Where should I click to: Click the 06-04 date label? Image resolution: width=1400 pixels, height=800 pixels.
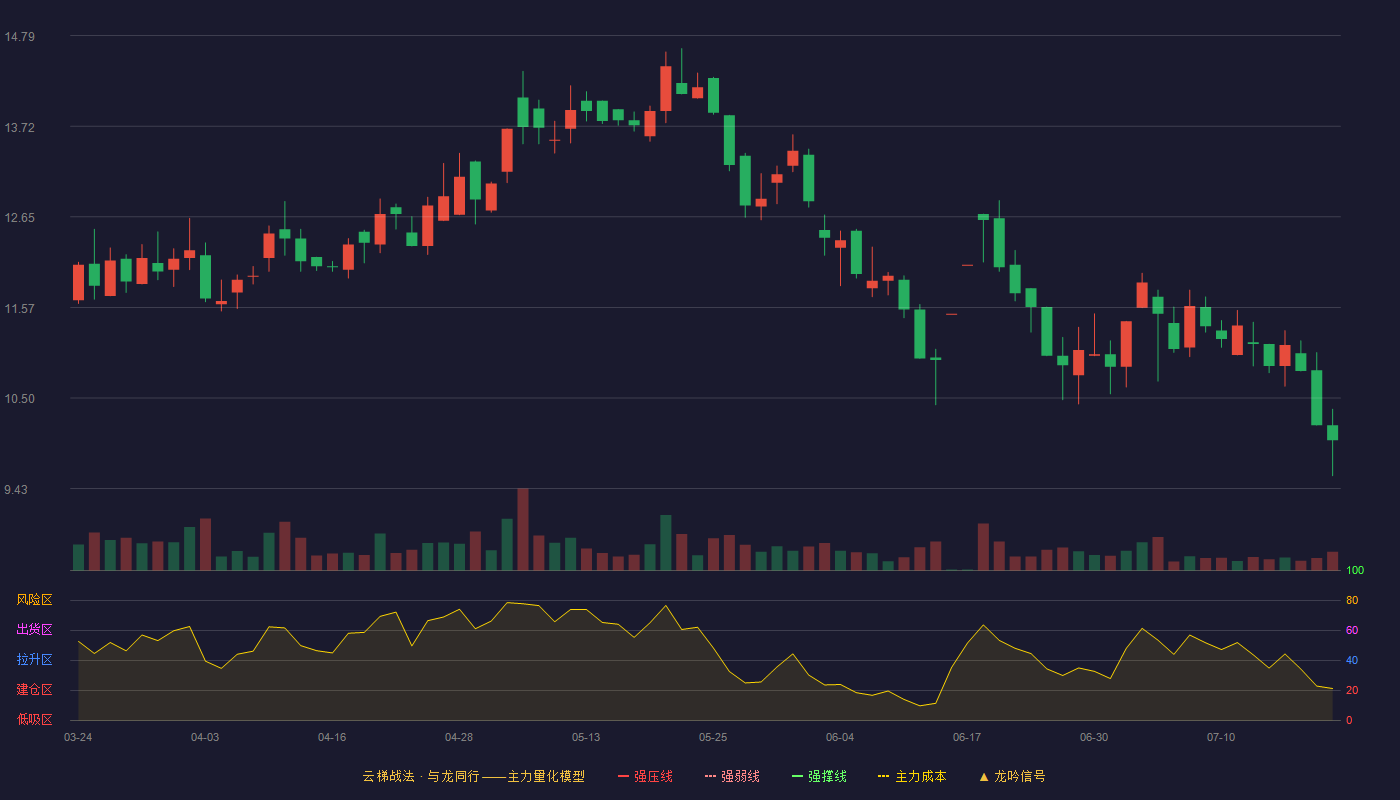pyautogui.click(x=840, y=737)
